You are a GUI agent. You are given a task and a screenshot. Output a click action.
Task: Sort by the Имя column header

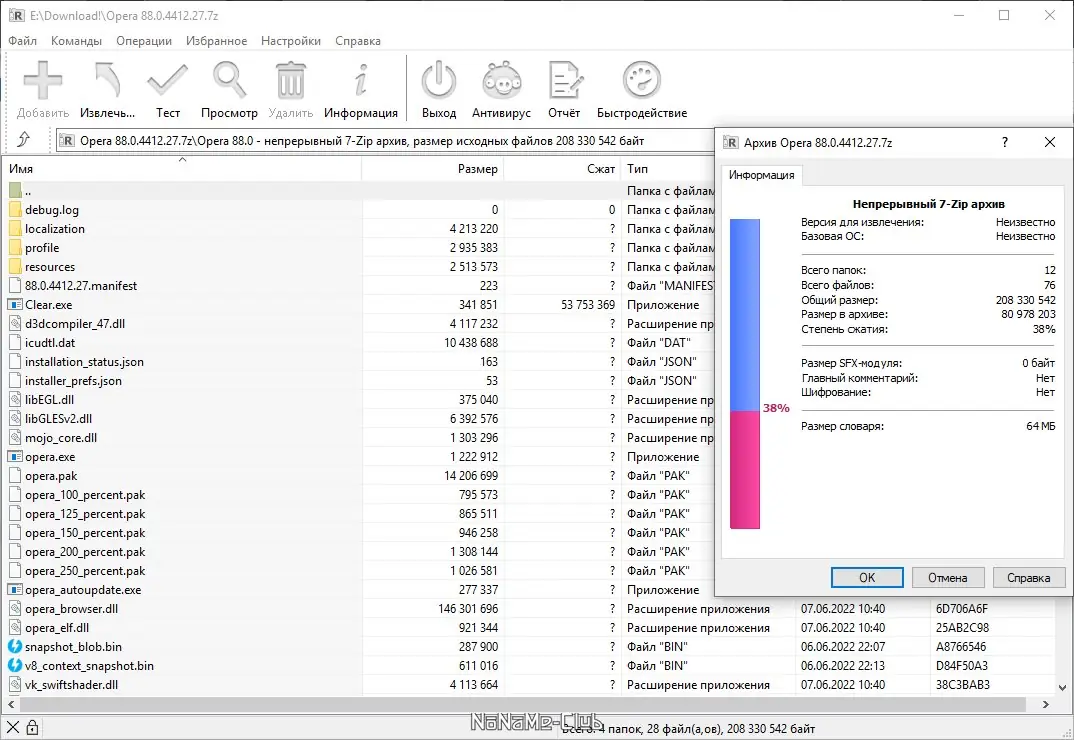(x=182, y=169)
